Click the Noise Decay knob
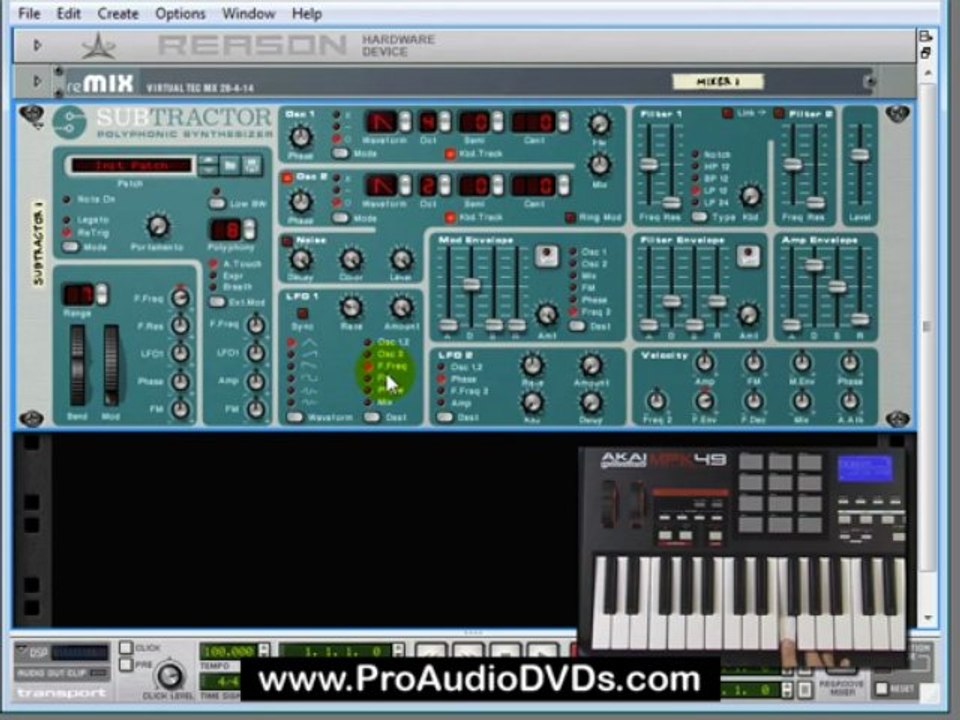Viewport: 960px width, 720px height. pyautogui.click(x=301, y=260)
